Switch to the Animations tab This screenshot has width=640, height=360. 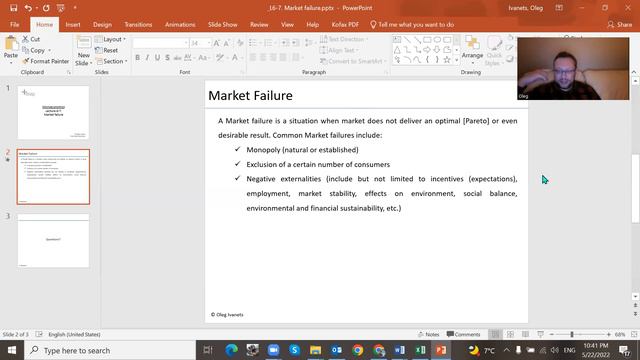pyautogui.click(x=180, y=24)
